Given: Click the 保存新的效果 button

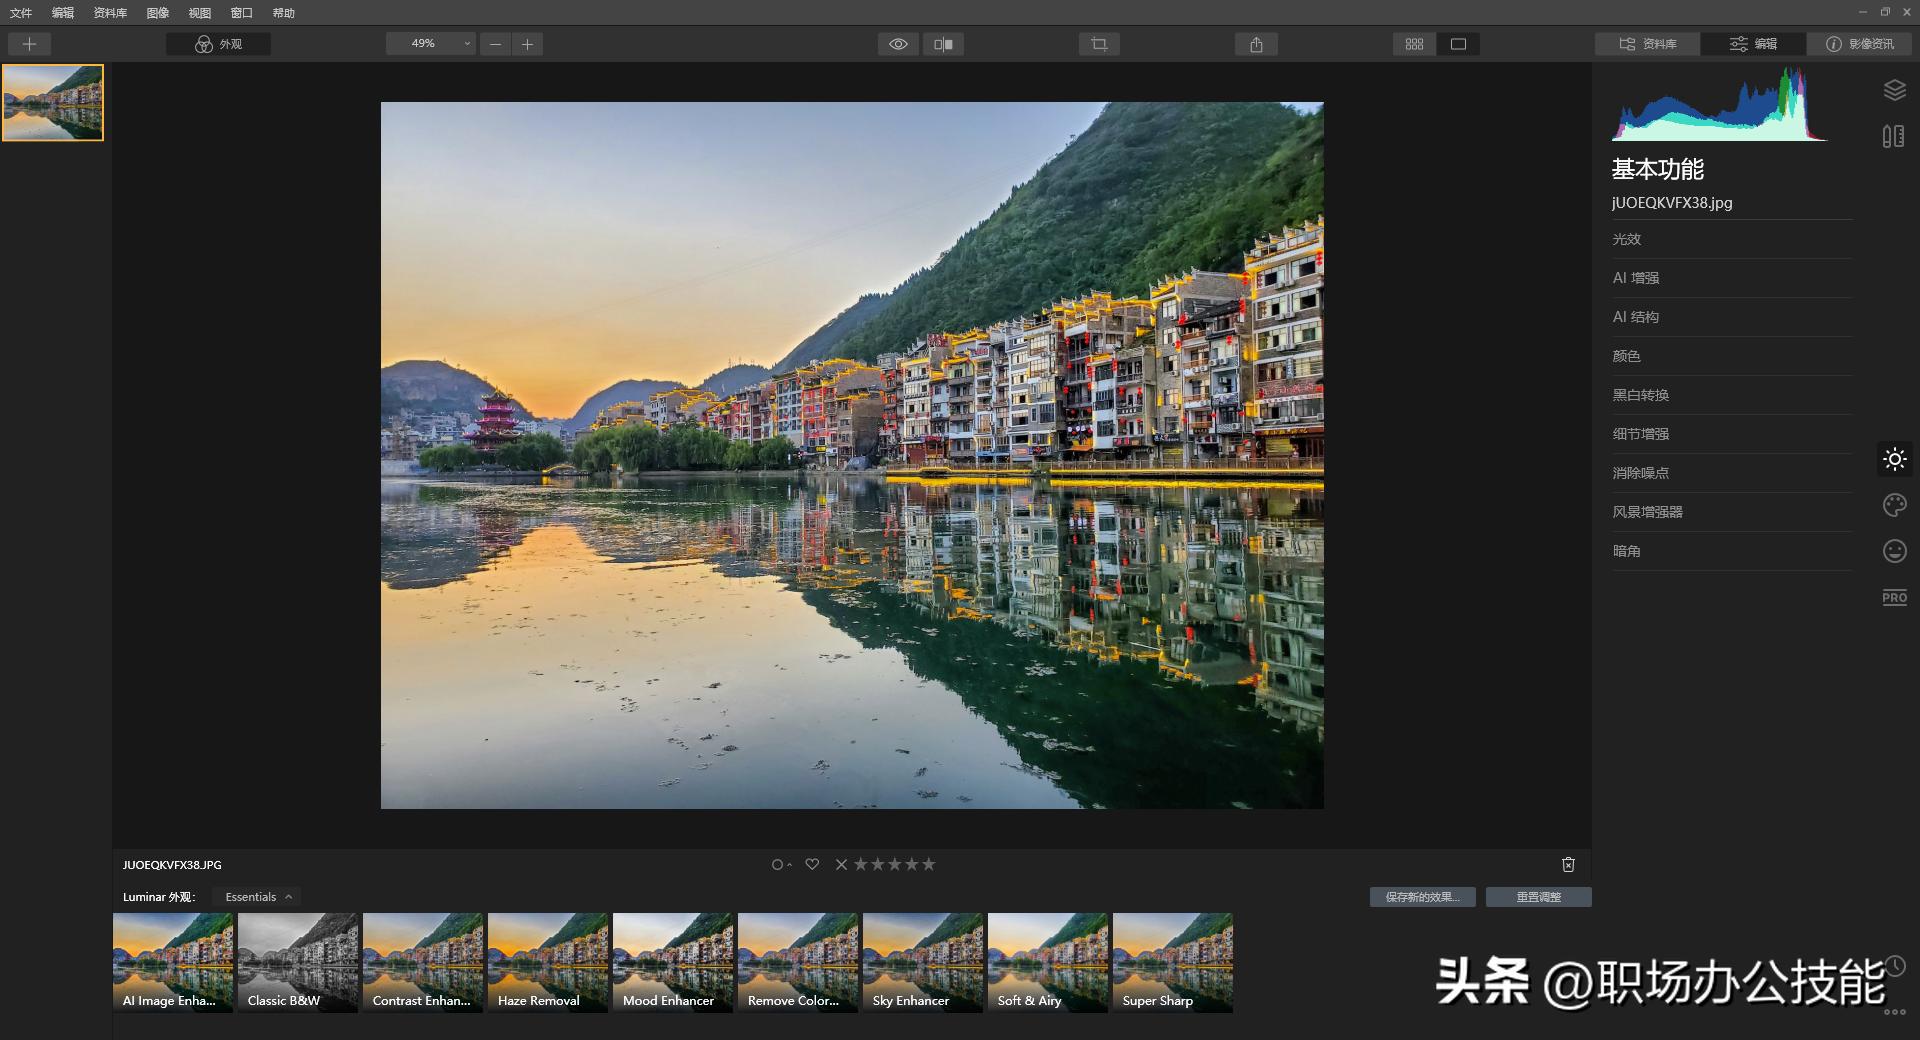Looking at the screenshot, I should click(1422, 897).
